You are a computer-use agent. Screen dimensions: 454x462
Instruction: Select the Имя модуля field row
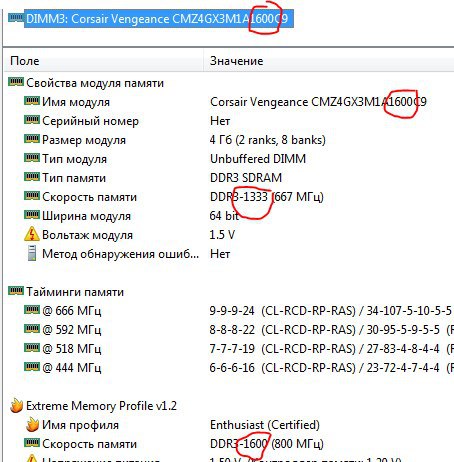(x=76, y=102)
